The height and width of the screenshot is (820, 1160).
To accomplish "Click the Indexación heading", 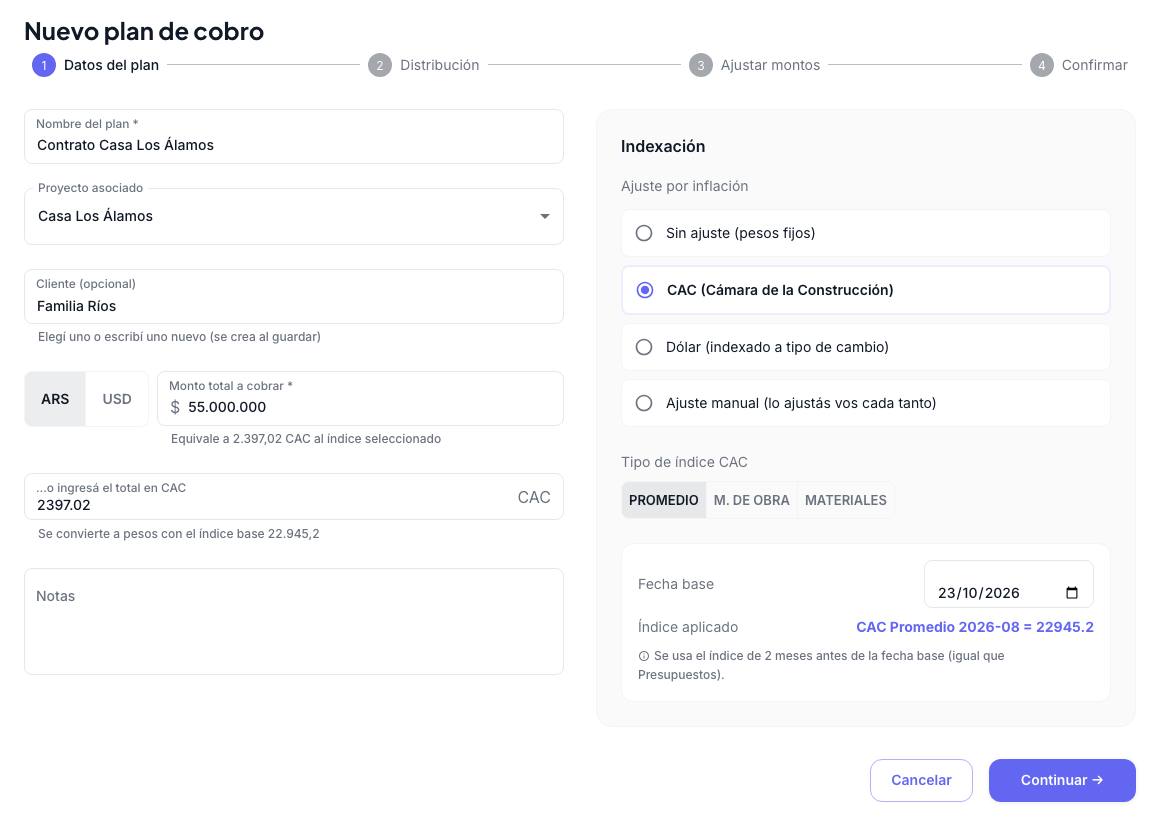I will coord(663,147).
